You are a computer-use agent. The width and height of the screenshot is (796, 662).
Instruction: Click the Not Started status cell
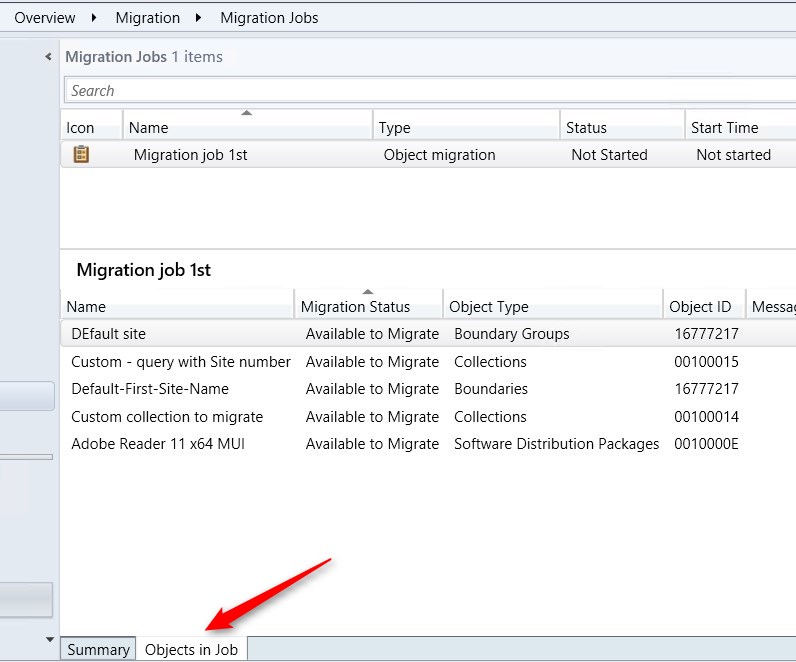click(x=609, y=154)
